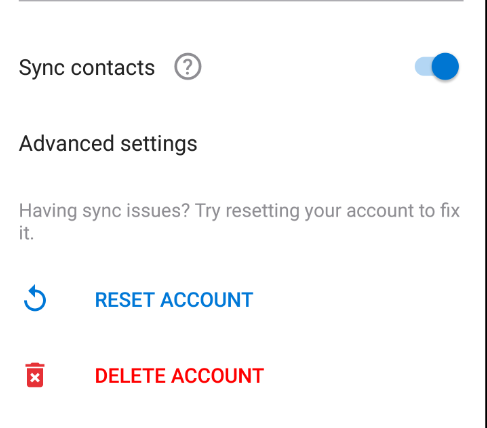Select the word RESET in blue text
This screenshot has height=428, width=487.
point(125,300)
